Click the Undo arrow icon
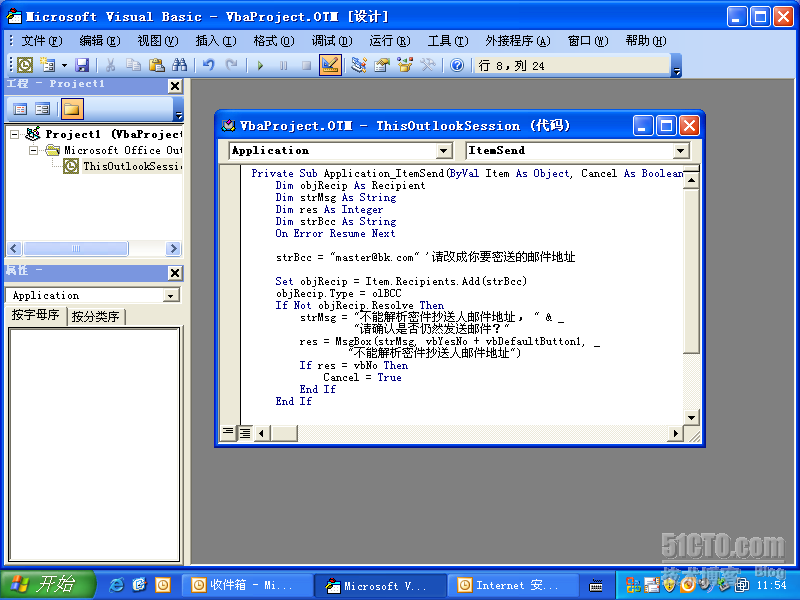800x600 pixels. coord(208,65)
